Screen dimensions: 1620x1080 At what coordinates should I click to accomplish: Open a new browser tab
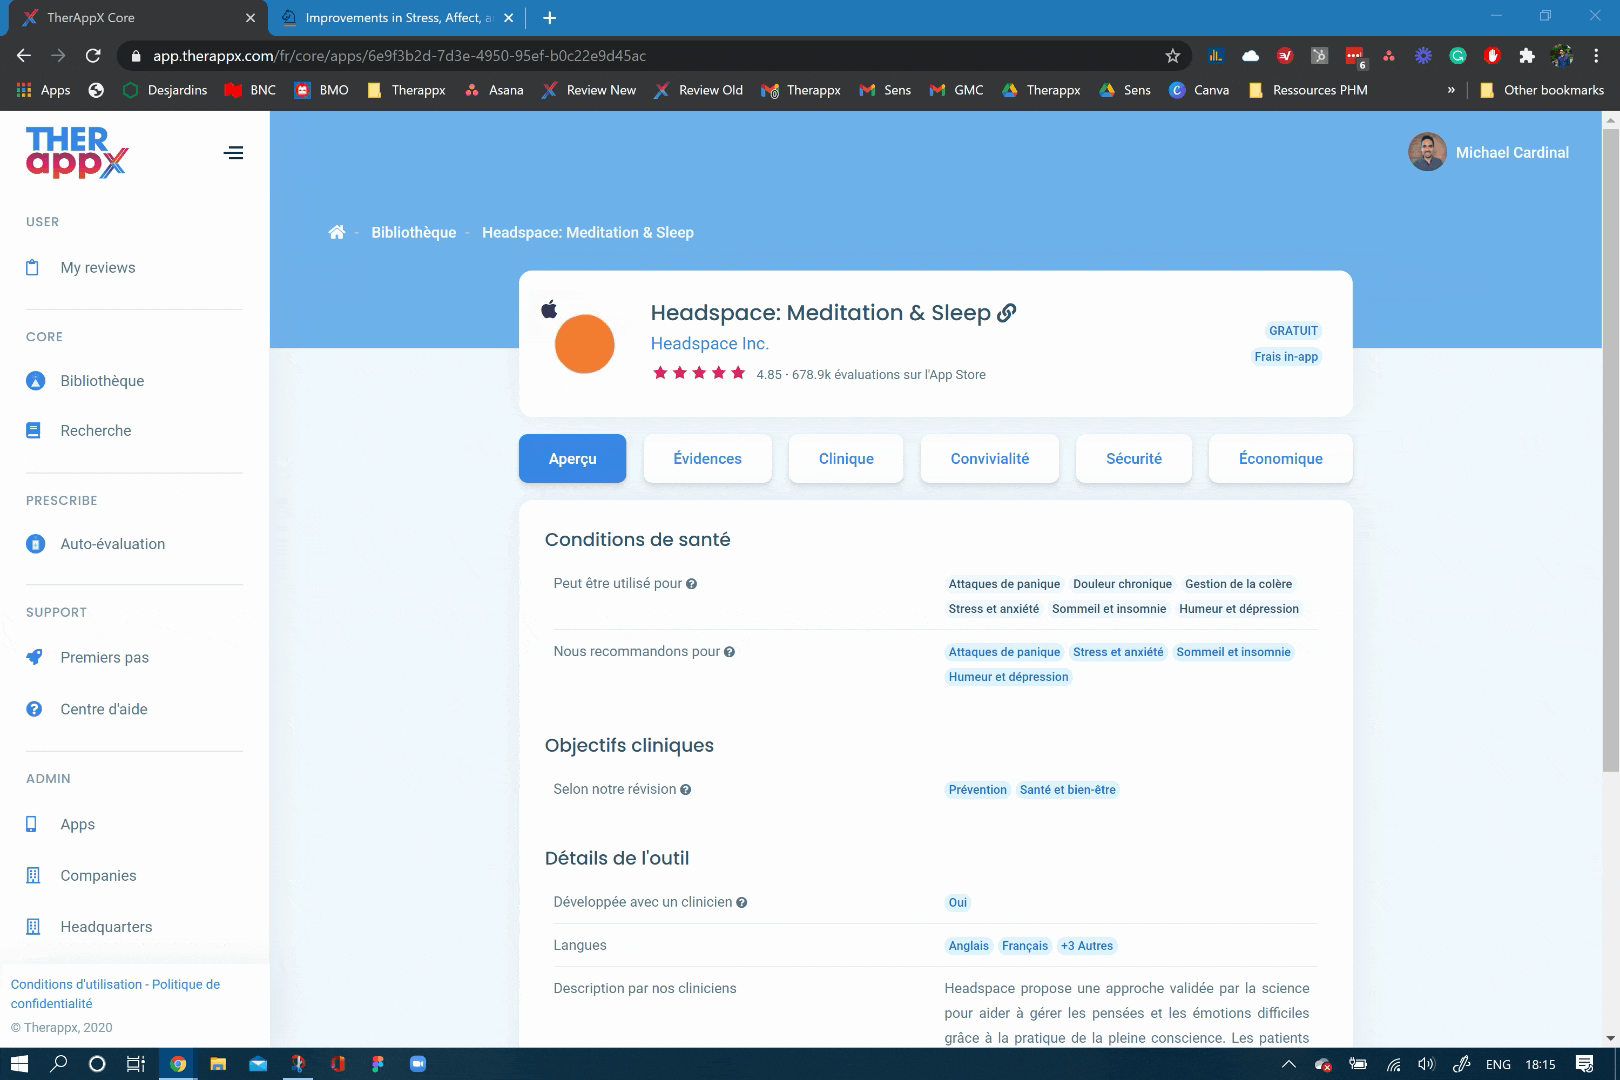click(549, 18)
